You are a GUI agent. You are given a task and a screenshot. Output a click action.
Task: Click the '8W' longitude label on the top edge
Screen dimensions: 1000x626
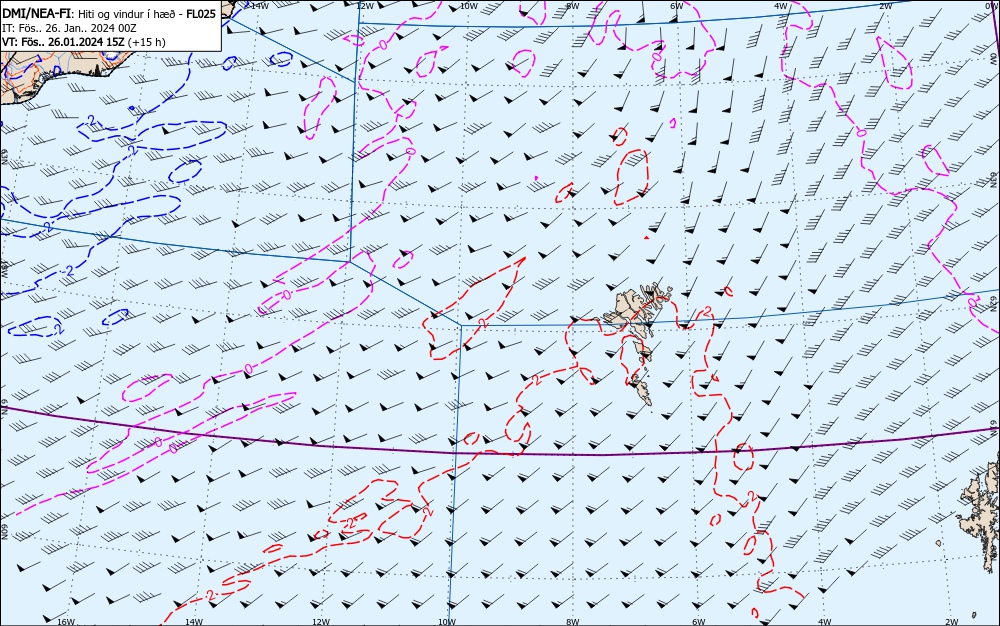[x=573, y=6]
